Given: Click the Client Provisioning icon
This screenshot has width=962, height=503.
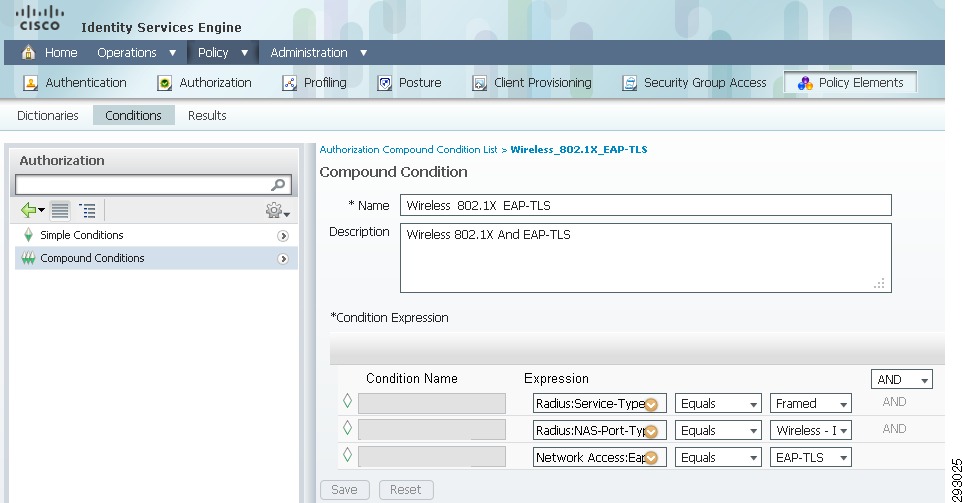Looking at the screenshot, I should pyautogui.click(x=479, y=83).
